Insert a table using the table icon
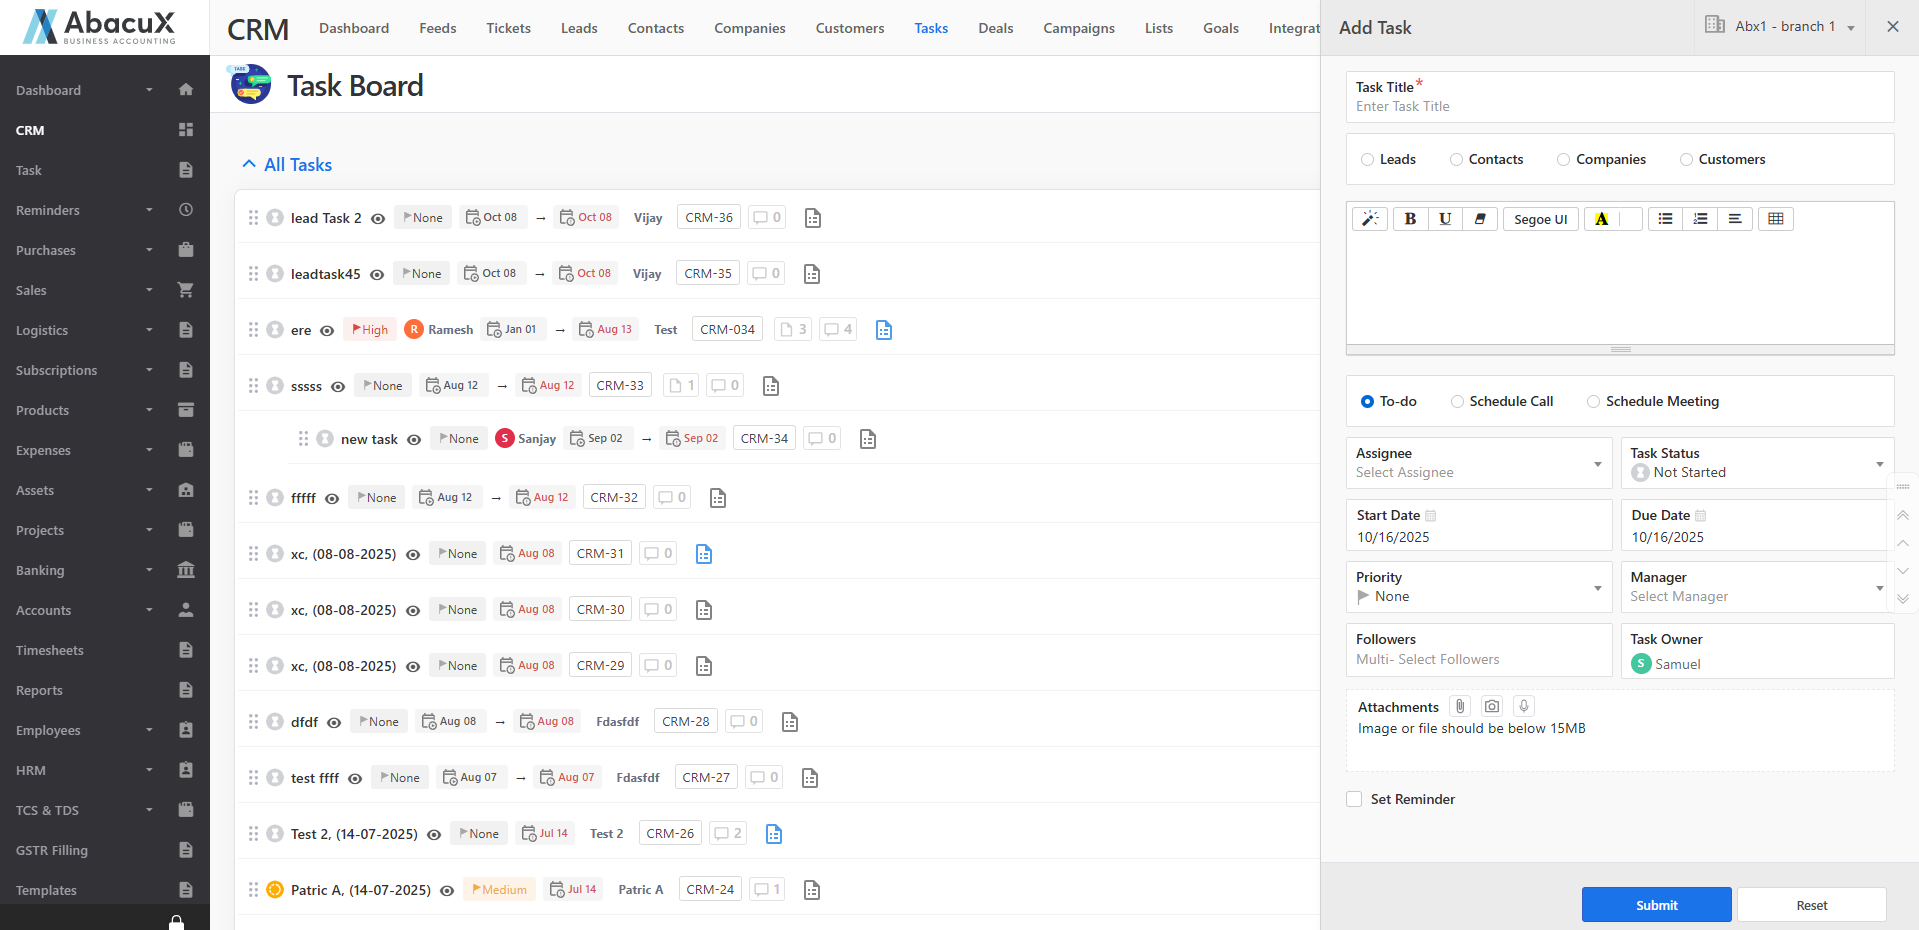This screenshot has height=930, width=1919. (x=1776, y=219)
